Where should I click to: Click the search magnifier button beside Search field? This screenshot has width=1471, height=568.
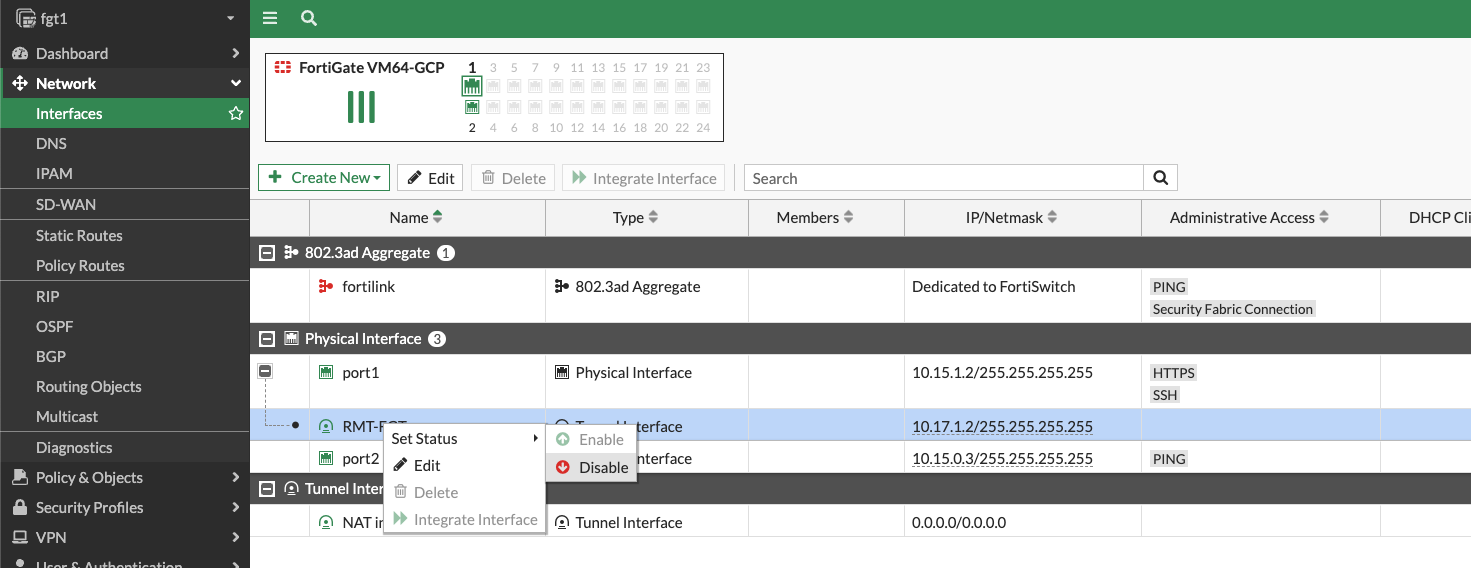[x=1161, y=178]
